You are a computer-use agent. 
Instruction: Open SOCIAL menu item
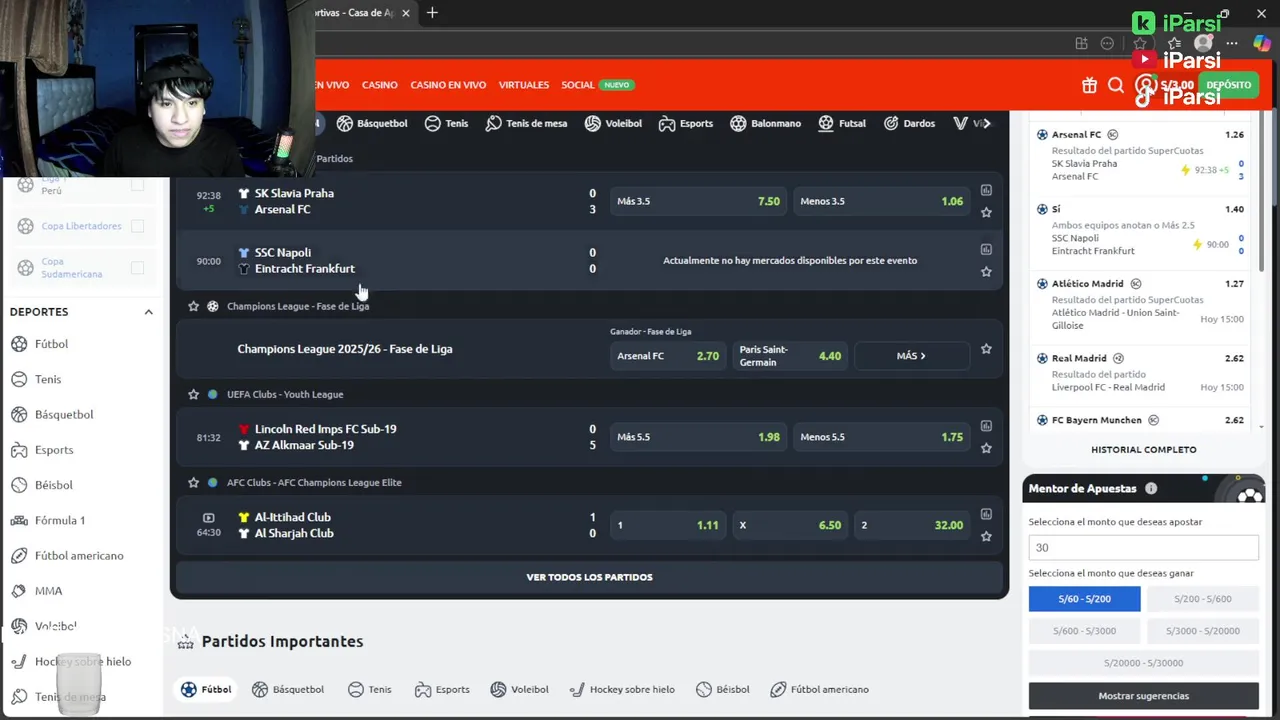pyautogui.click(x=578, y=85)
